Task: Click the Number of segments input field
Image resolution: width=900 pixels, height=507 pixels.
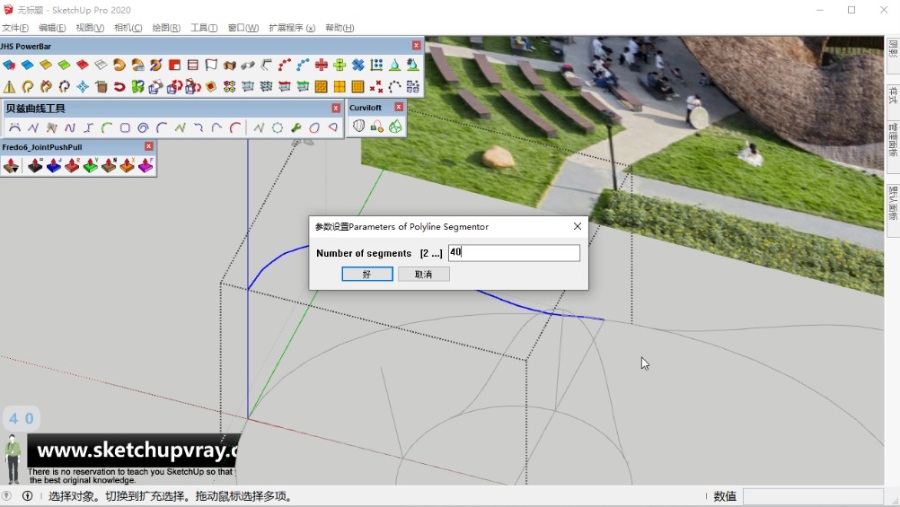Action: tap(514, 253)
